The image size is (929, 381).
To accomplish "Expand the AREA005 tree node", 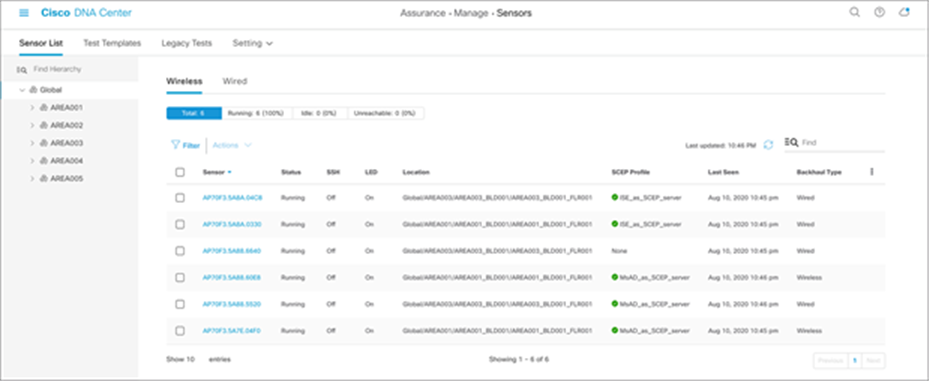I will (x=32, y=178).
